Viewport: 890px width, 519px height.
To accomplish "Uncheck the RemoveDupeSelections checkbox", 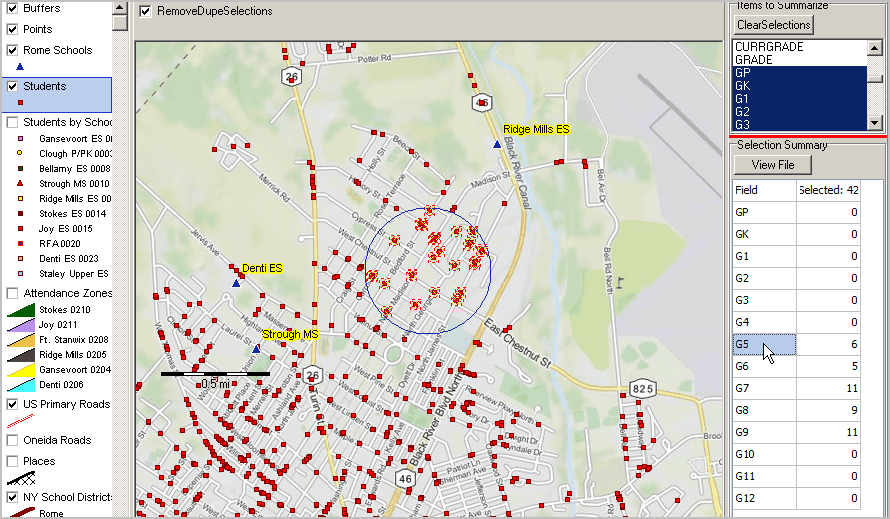I will coord(145,11).
